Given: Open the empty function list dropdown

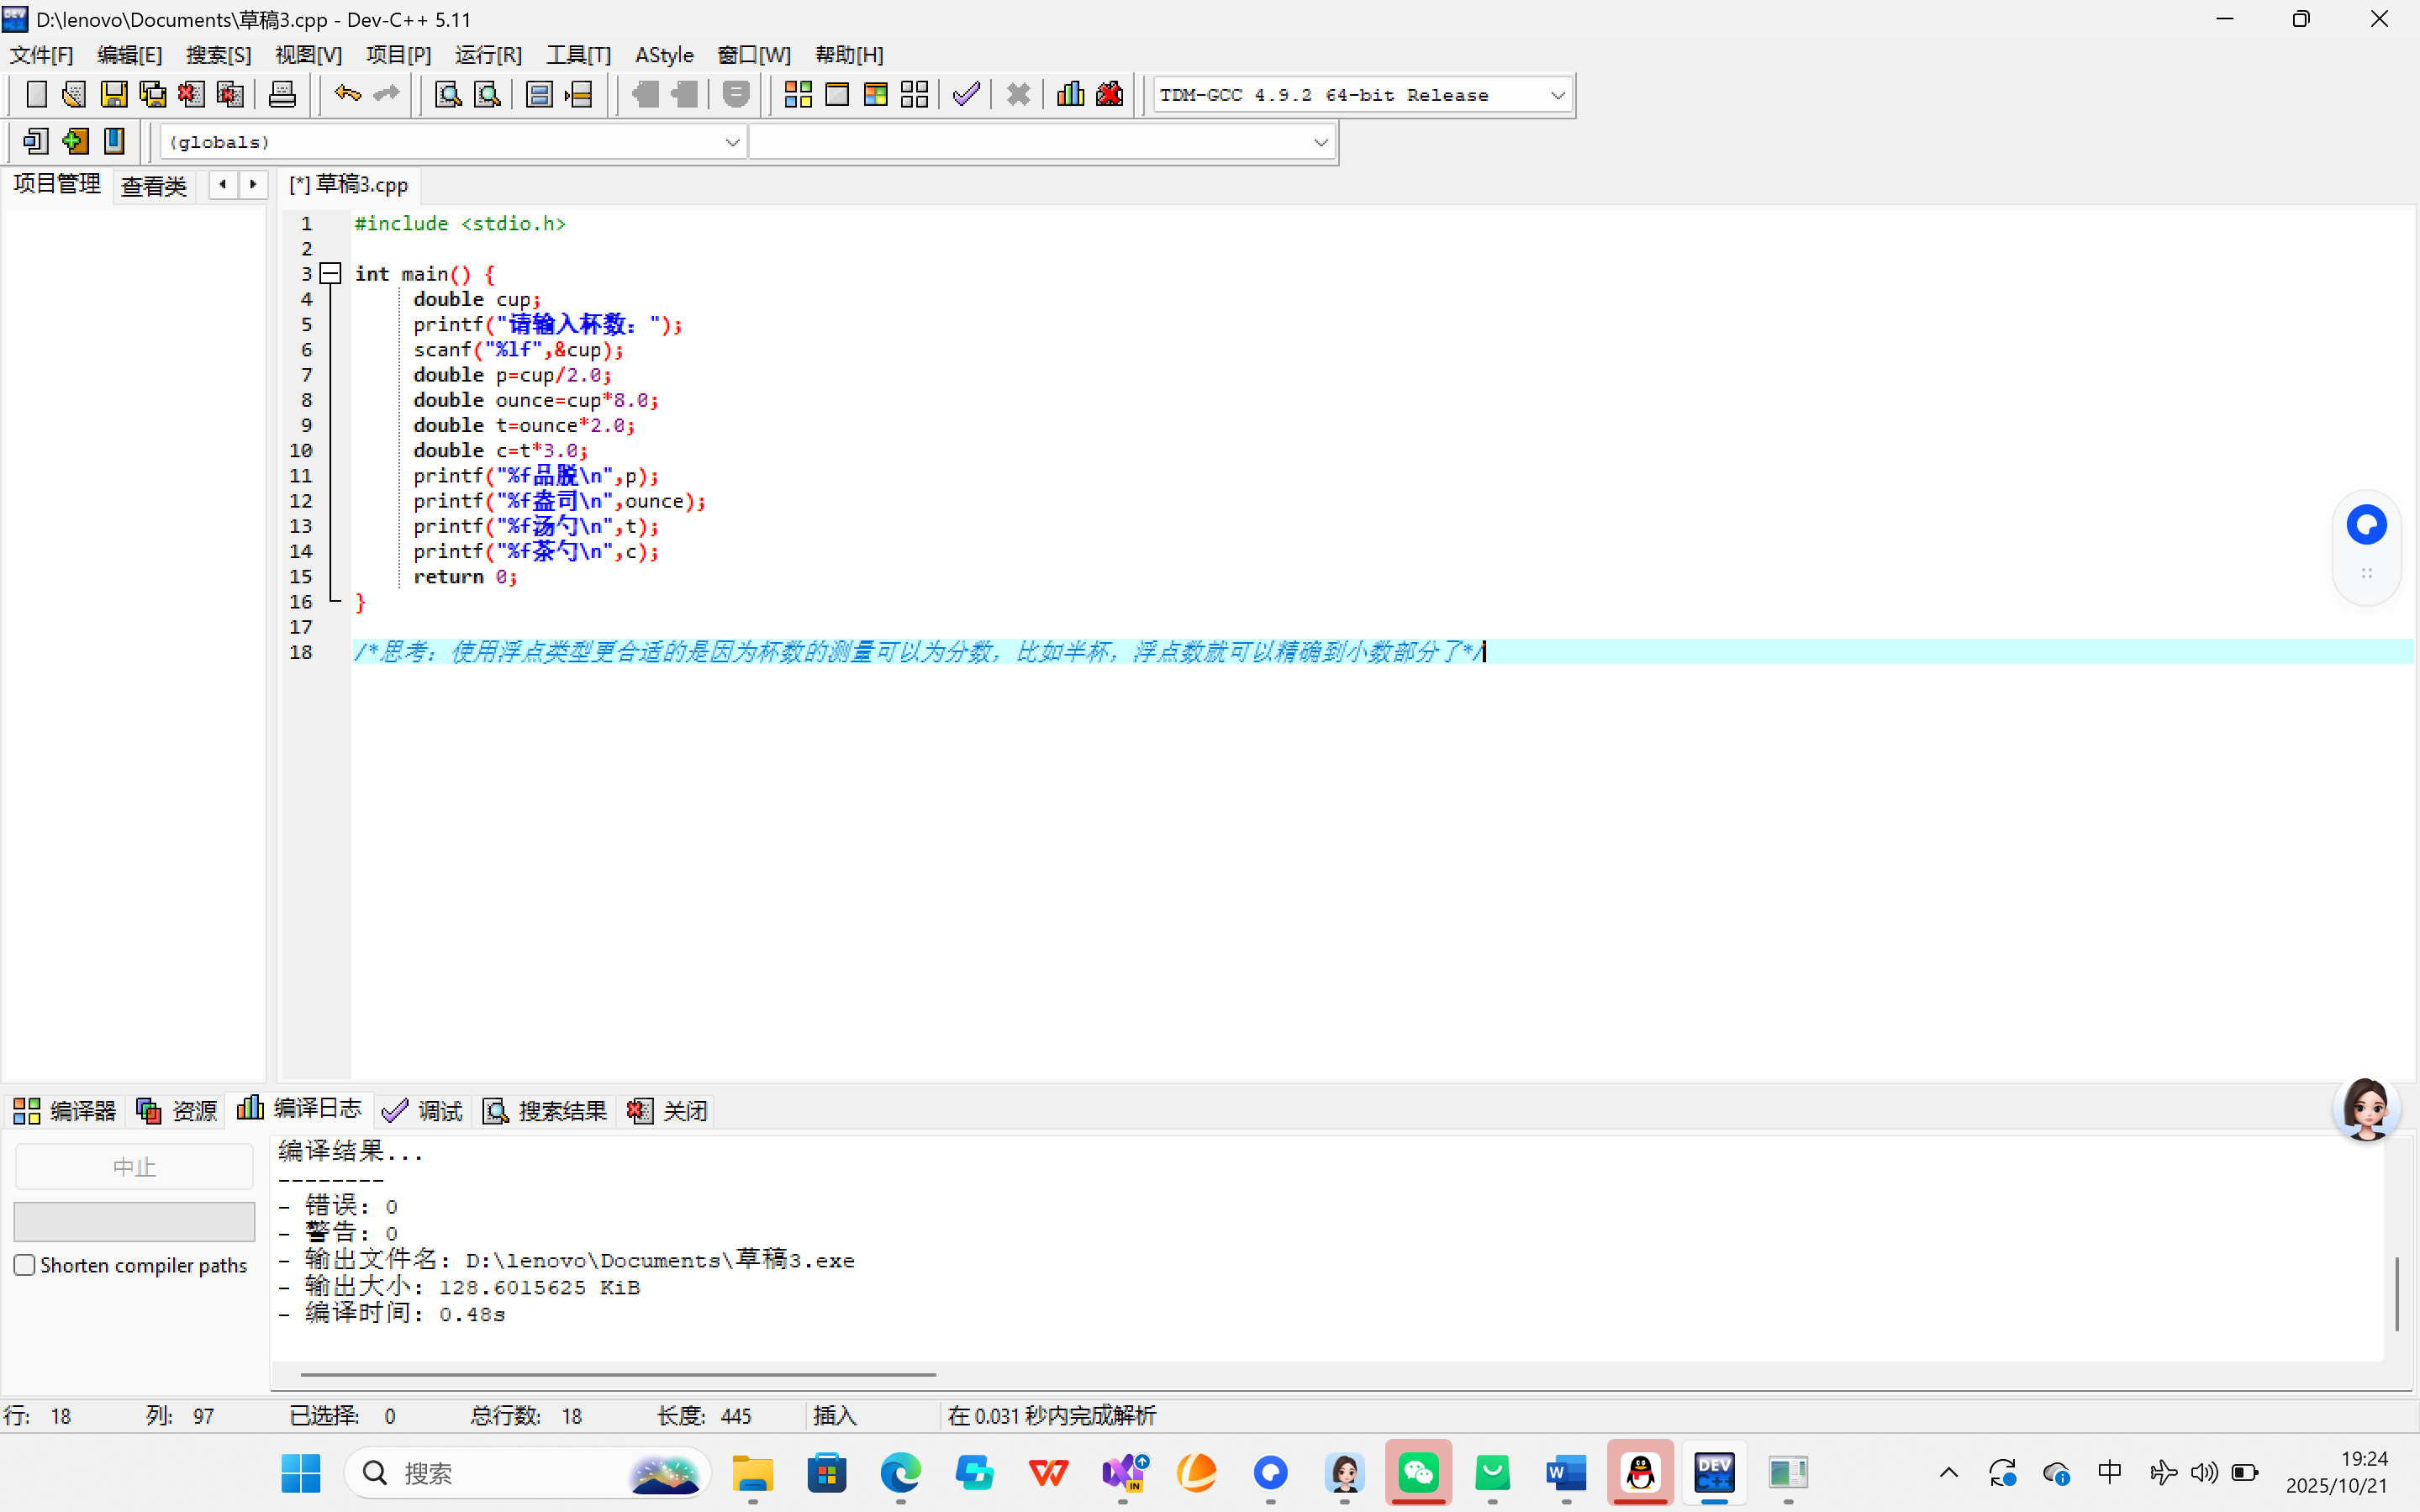Looking at the screenshot, I should pyautogui.click(x=1320, y=142).
